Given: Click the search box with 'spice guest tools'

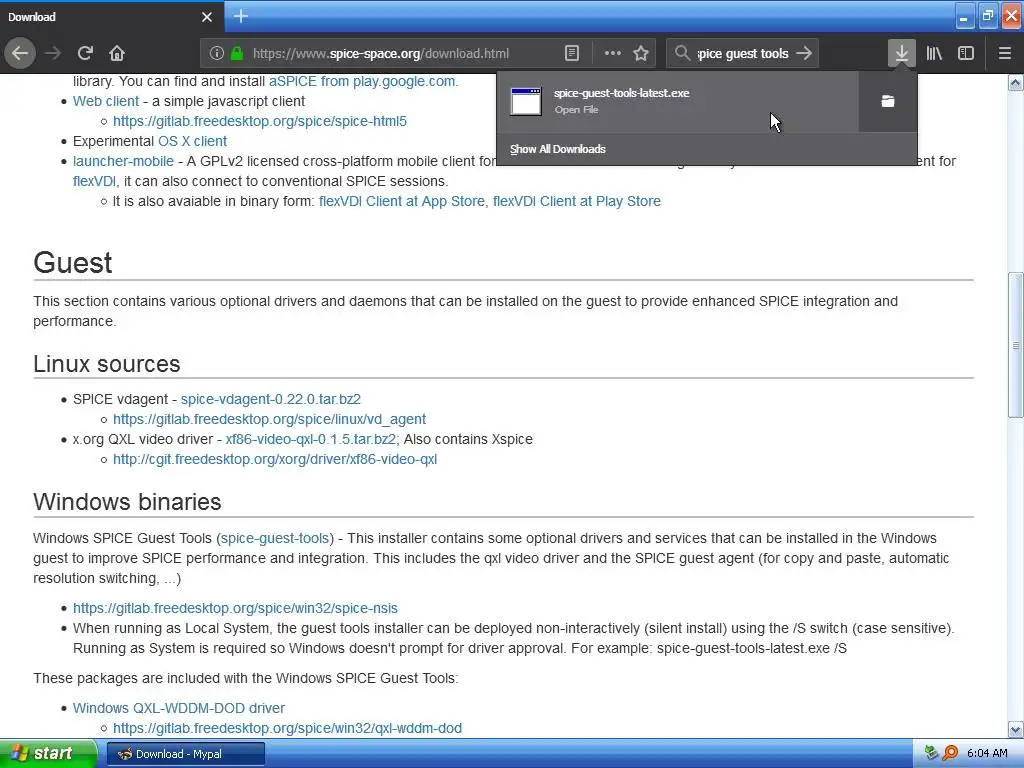Looking at the screenshot, I should [x=743, y=54].
